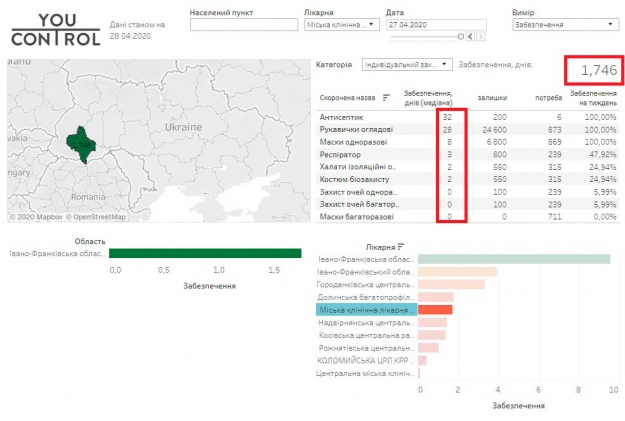Click Долинська багатопрофільна hospital label
The image size is (625, 421).
click(x=365, y=297)
